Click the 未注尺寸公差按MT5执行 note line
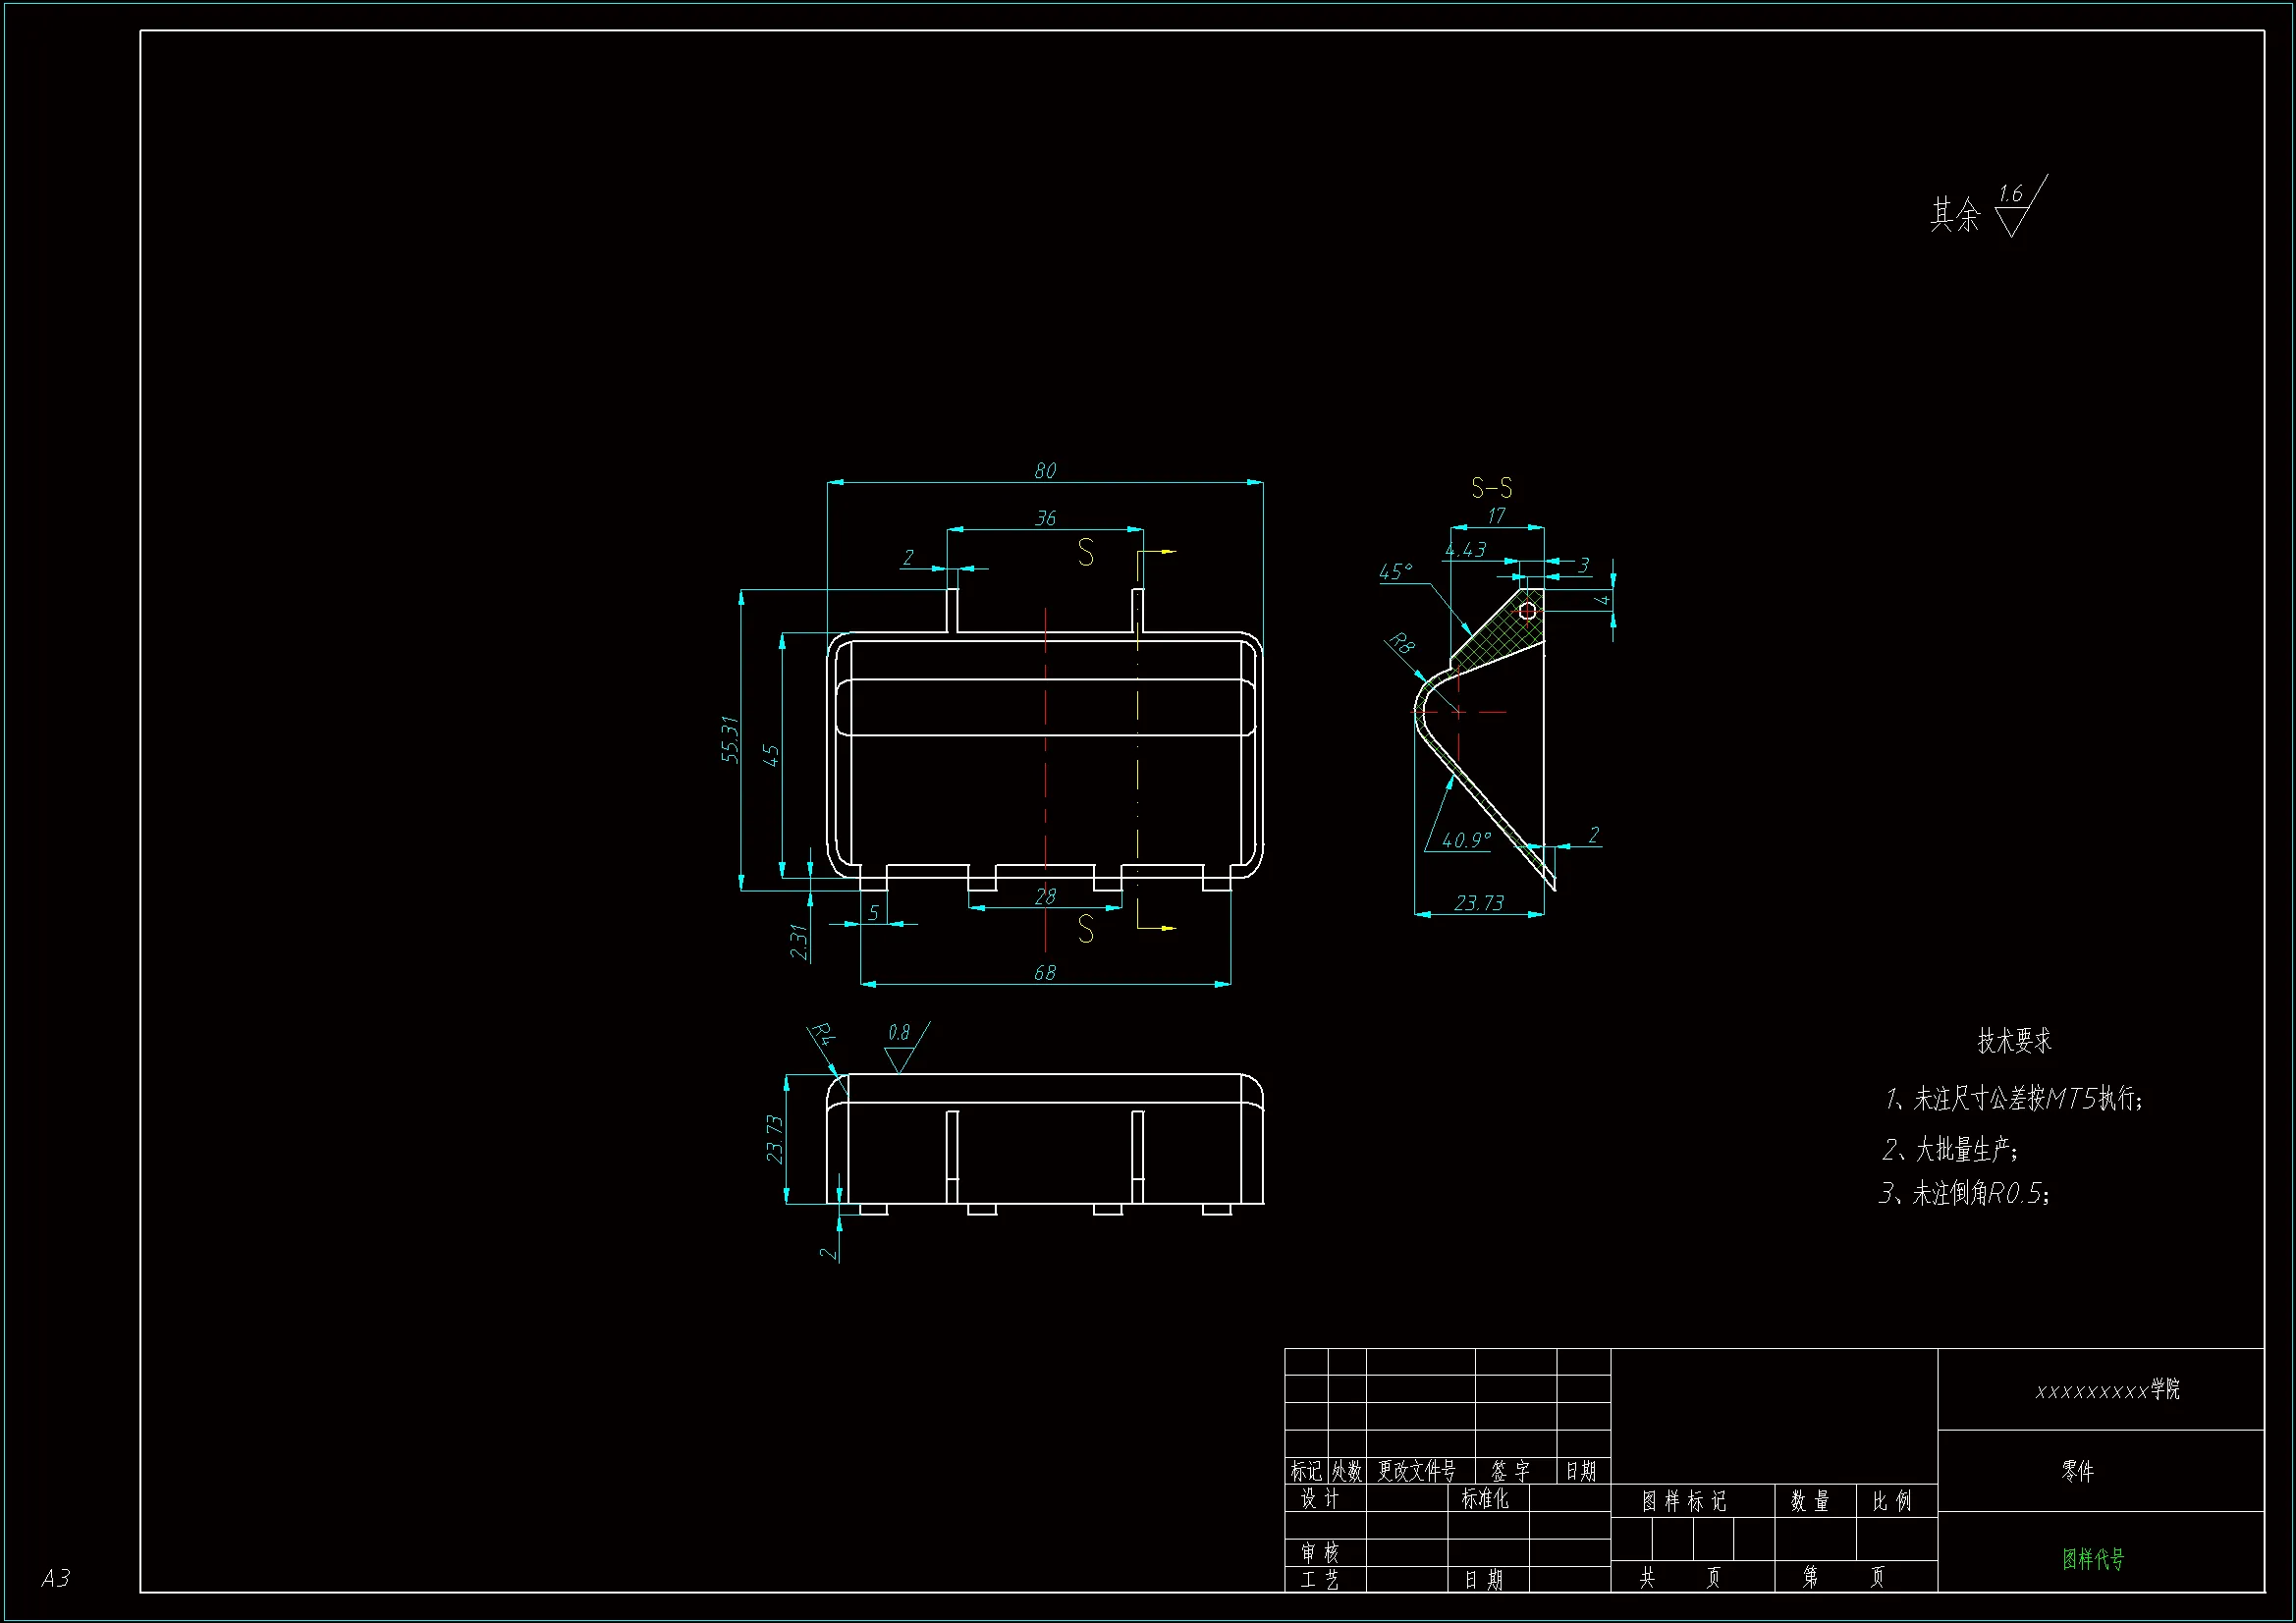Image resolution: width=2296 pixels, height=1623 pixels. point(2013,1099)
